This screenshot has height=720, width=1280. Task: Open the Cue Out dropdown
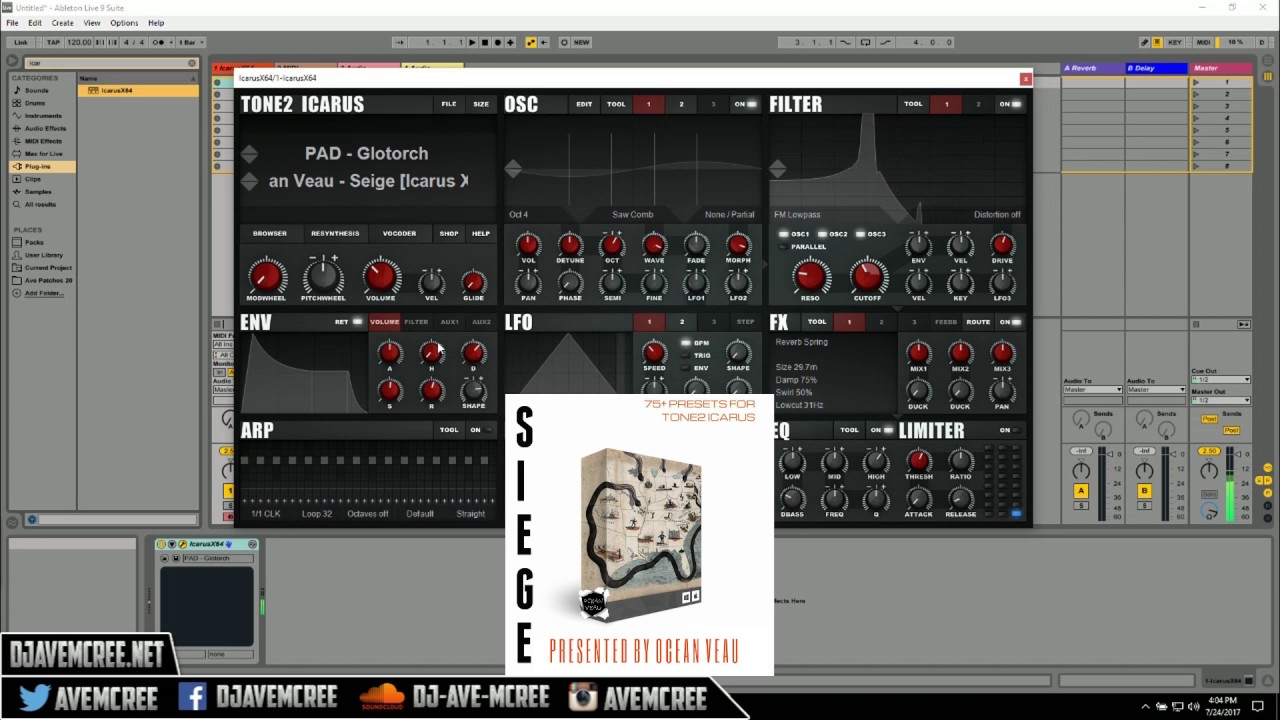pyautogui.click(x=1220, y=380)
